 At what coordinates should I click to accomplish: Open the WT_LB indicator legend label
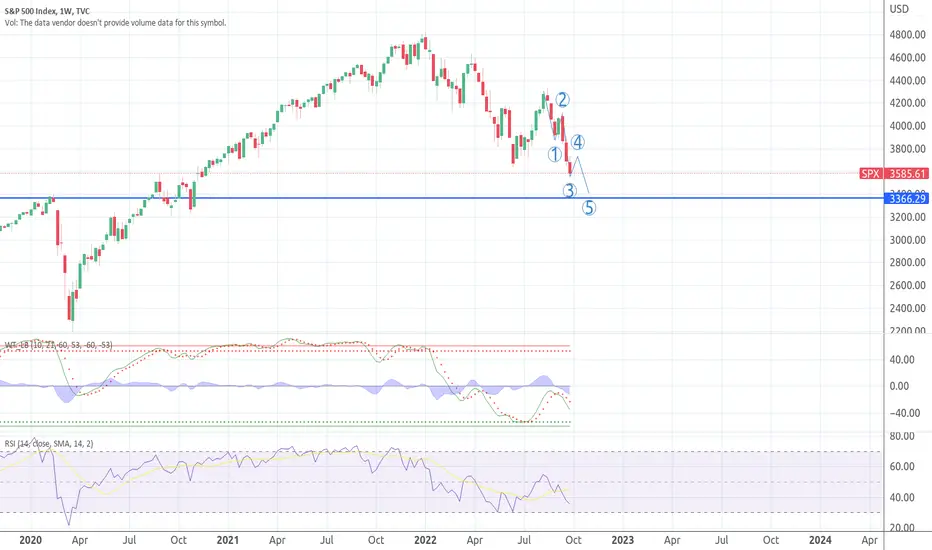58,345
